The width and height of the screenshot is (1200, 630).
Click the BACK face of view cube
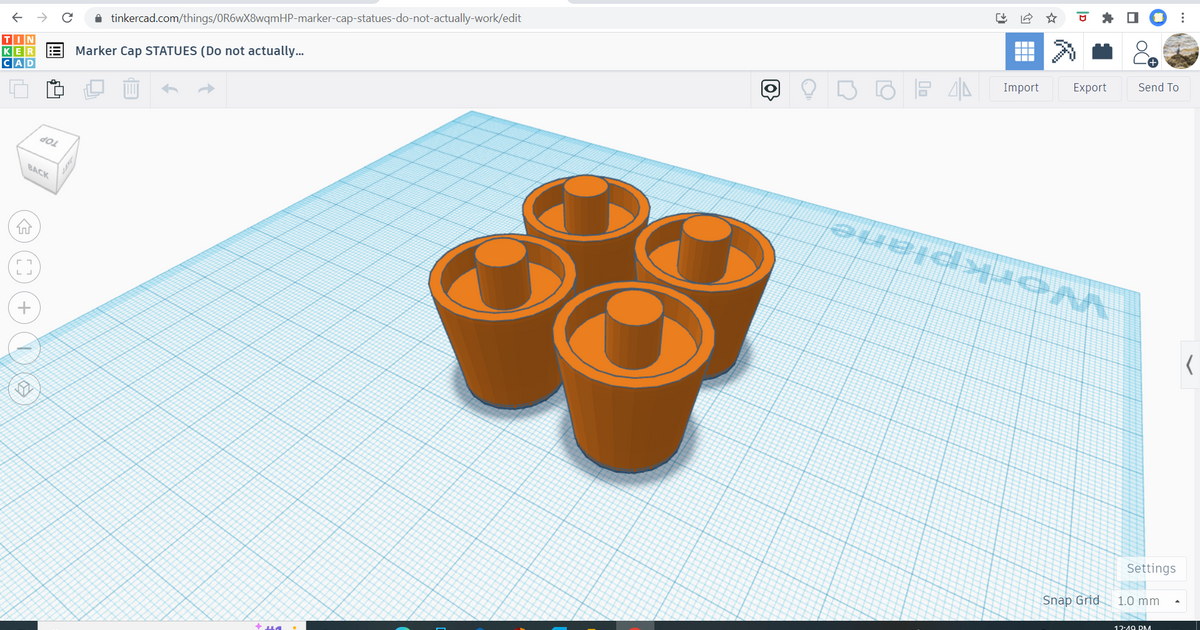[38, 173]
